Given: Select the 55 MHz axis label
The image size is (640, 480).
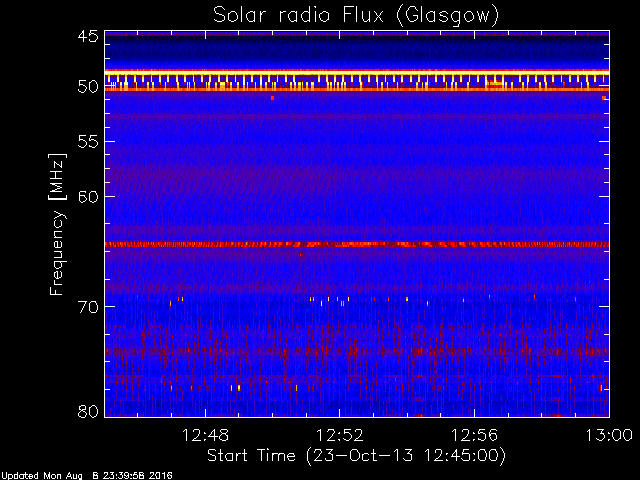Looking at the screenshot, I should tap(88, 142).
